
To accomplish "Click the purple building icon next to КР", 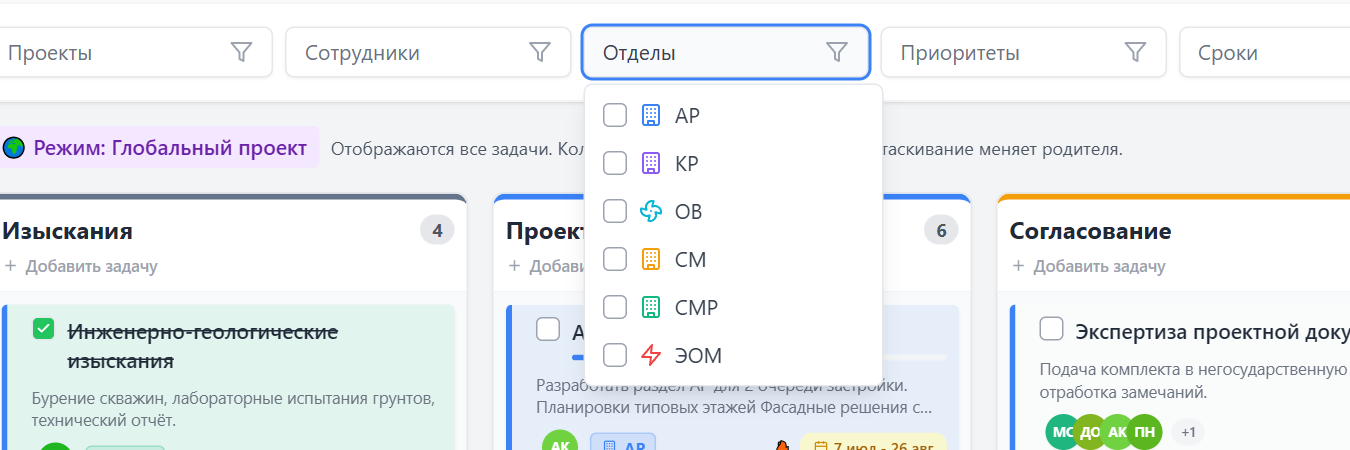I will (x=651, y=163).
